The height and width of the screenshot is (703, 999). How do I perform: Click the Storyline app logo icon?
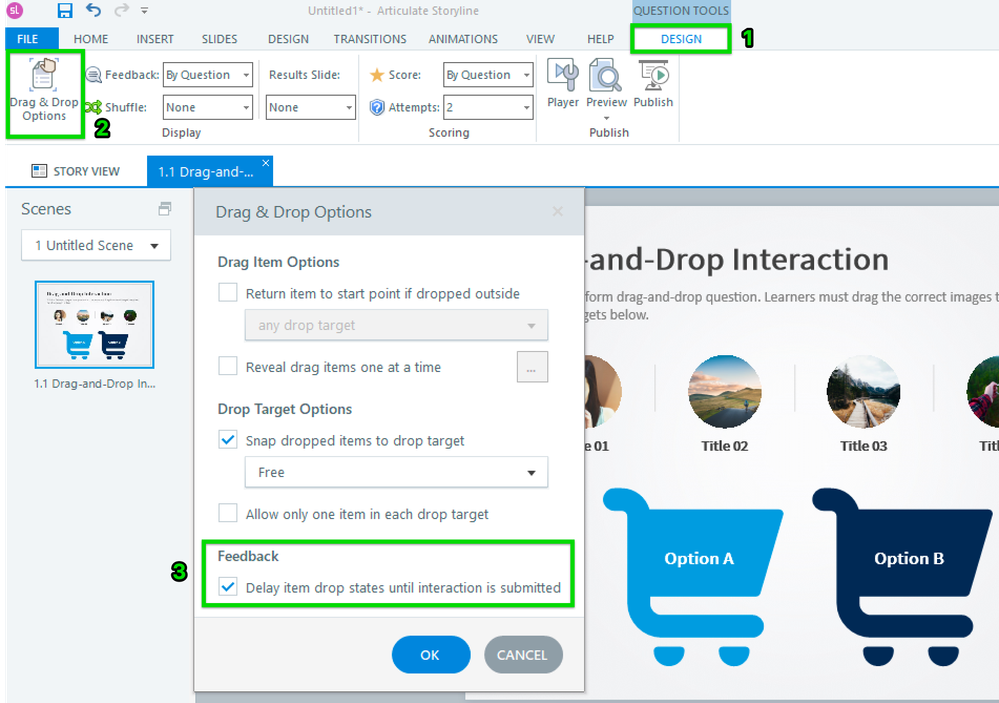15,10
